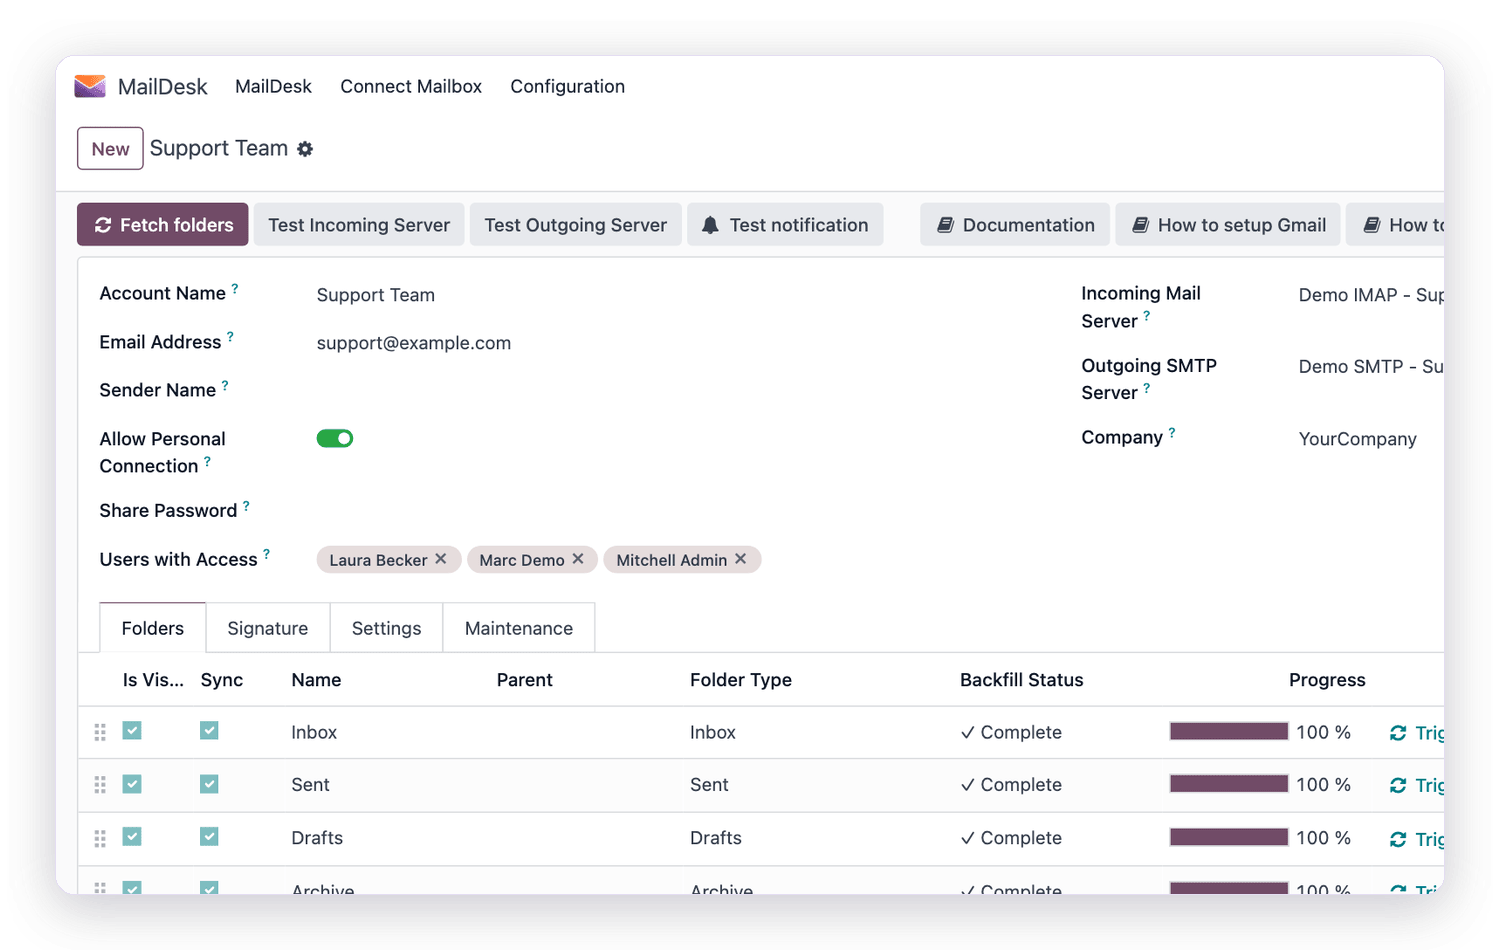Image resolution: width=1500 pixels, height=950 pixels.
Task: Uncheck Sync checkbox for Sent
Action: tap(209, 784)
